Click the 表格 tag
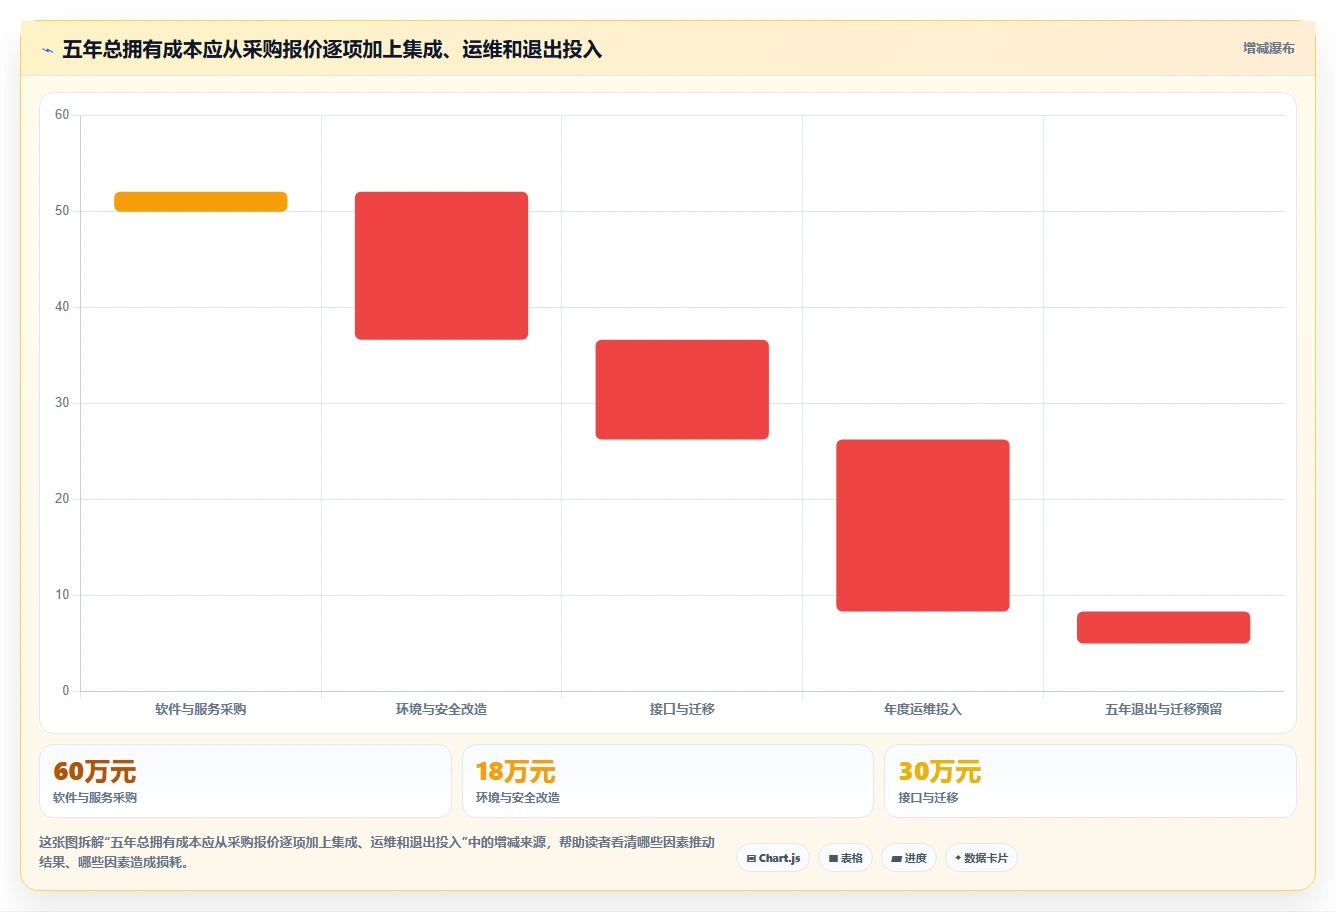 click(x=845, y=858)
